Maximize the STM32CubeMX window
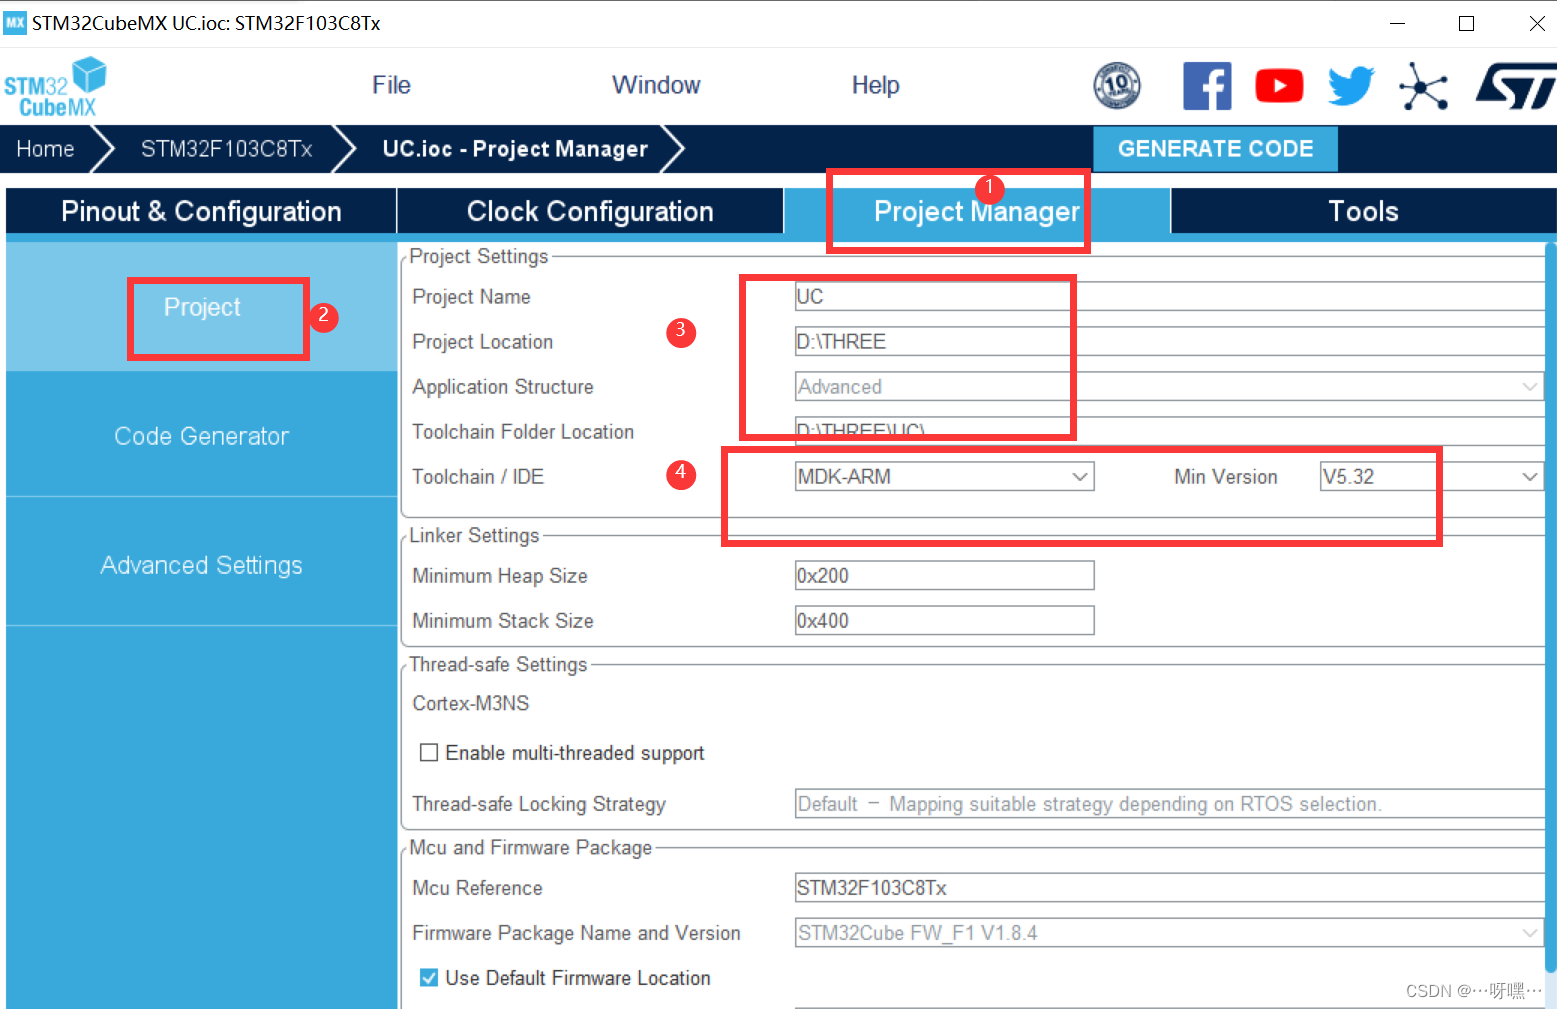The width and height of the screenshot is (1557, 1009). click(1467, 23)
